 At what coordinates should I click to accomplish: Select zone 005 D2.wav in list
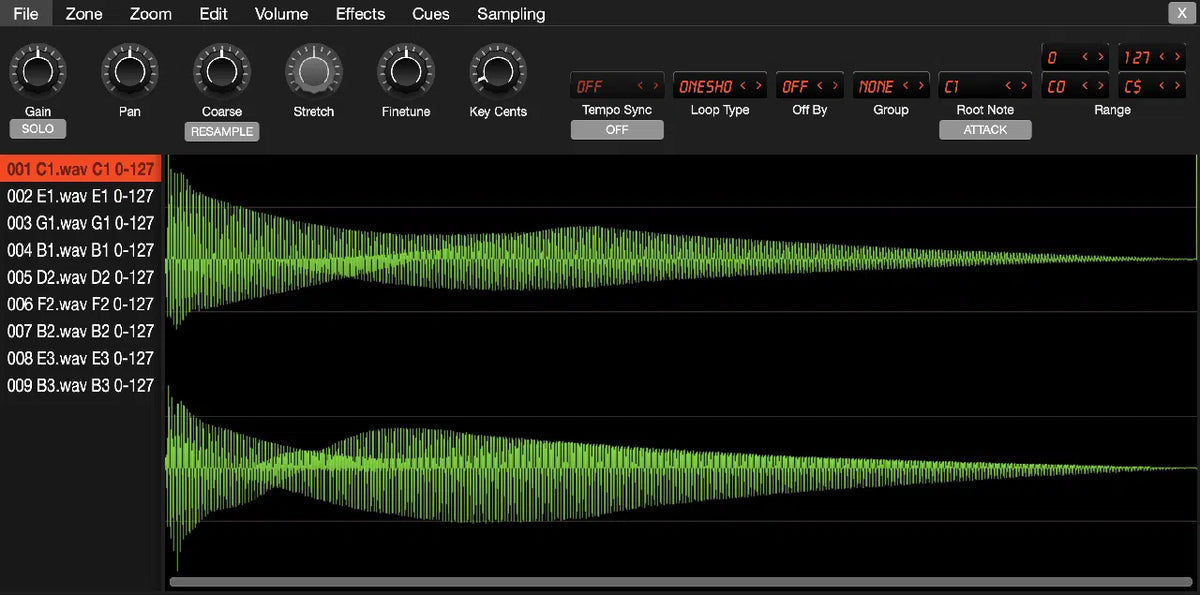point(80,277)
